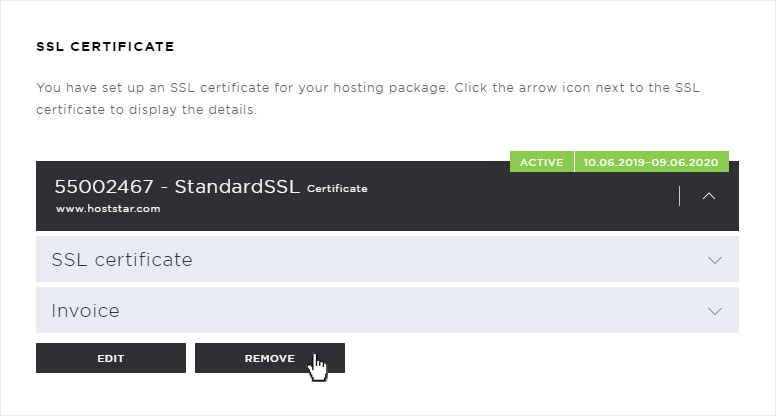Expand the Invoice section chevron
Screen dimensions: 776x416
click(715, 311)
